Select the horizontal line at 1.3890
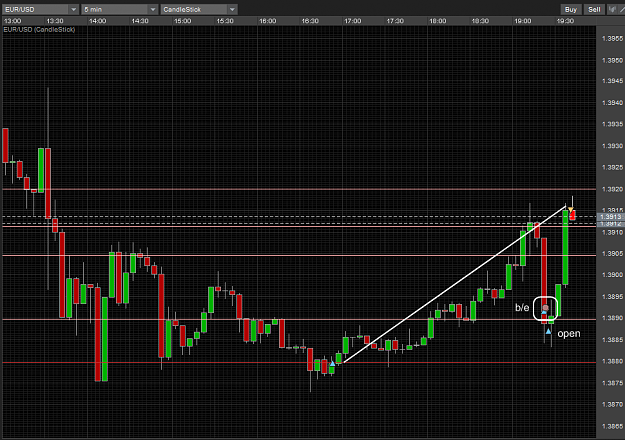The image size is (625, 440). (x=299, y=319)
